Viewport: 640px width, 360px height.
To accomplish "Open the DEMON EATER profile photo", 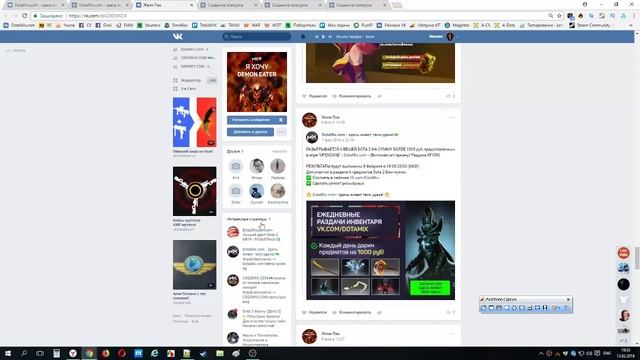I will (257, 82).
